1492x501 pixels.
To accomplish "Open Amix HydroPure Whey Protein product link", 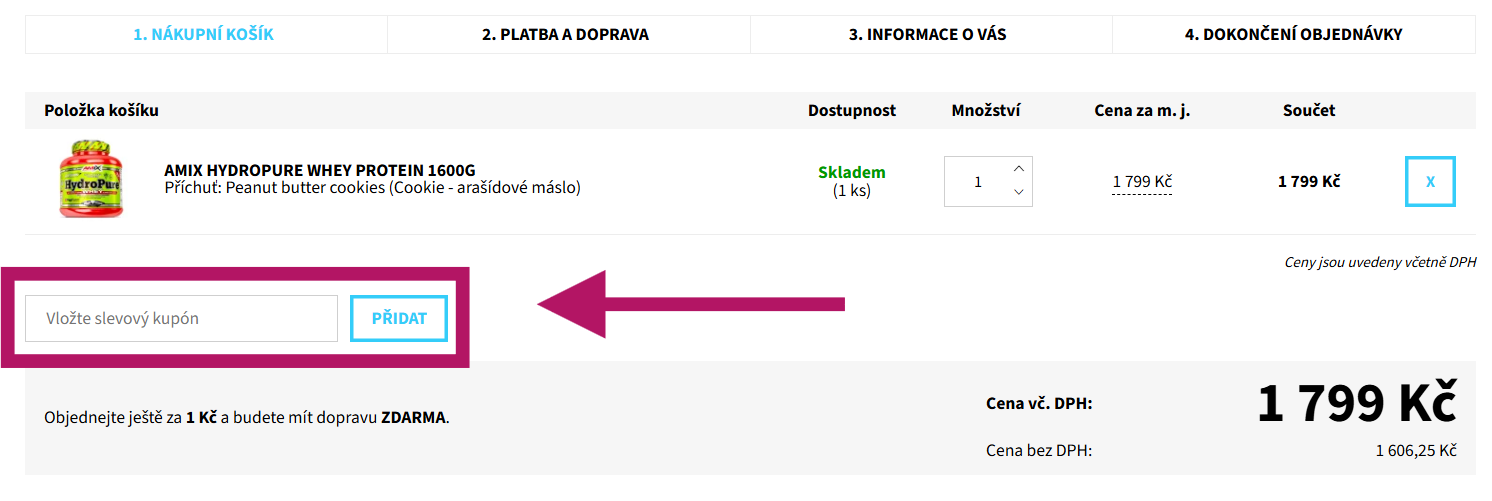I will point(319,170).
